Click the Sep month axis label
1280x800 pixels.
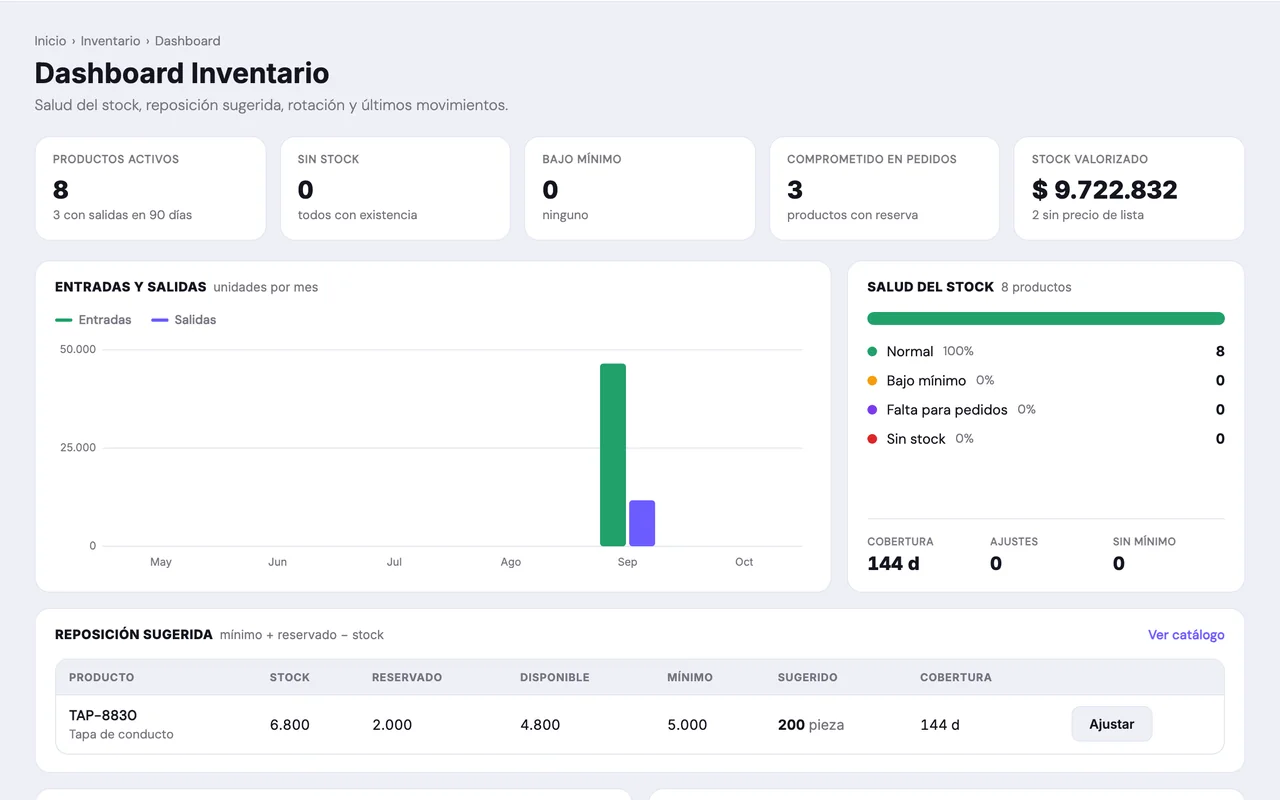(627, 562)
